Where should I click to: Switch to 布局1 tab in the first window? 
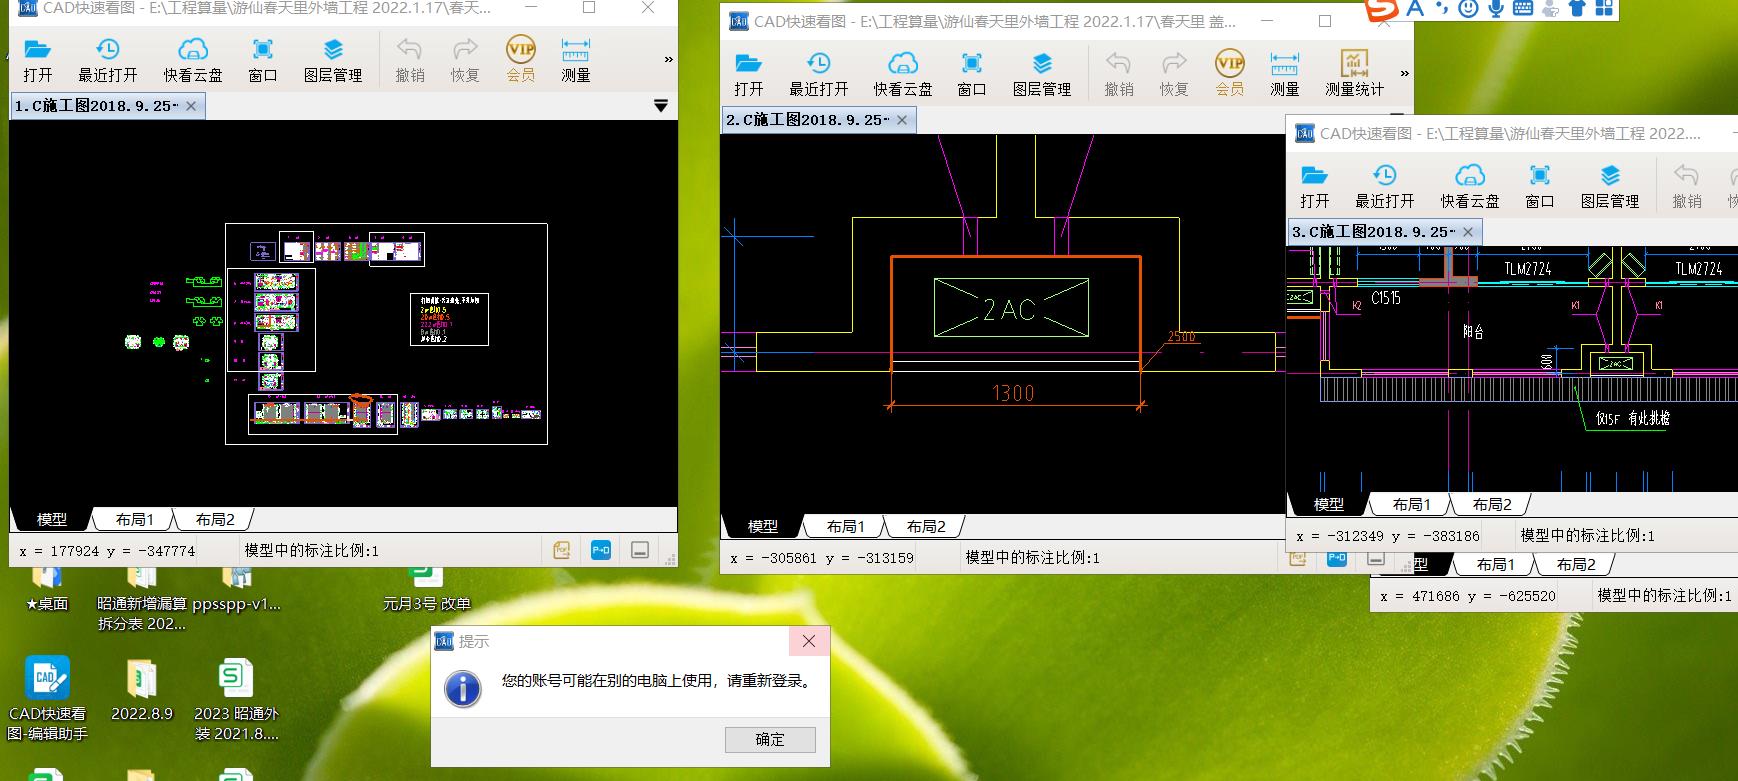134,519
